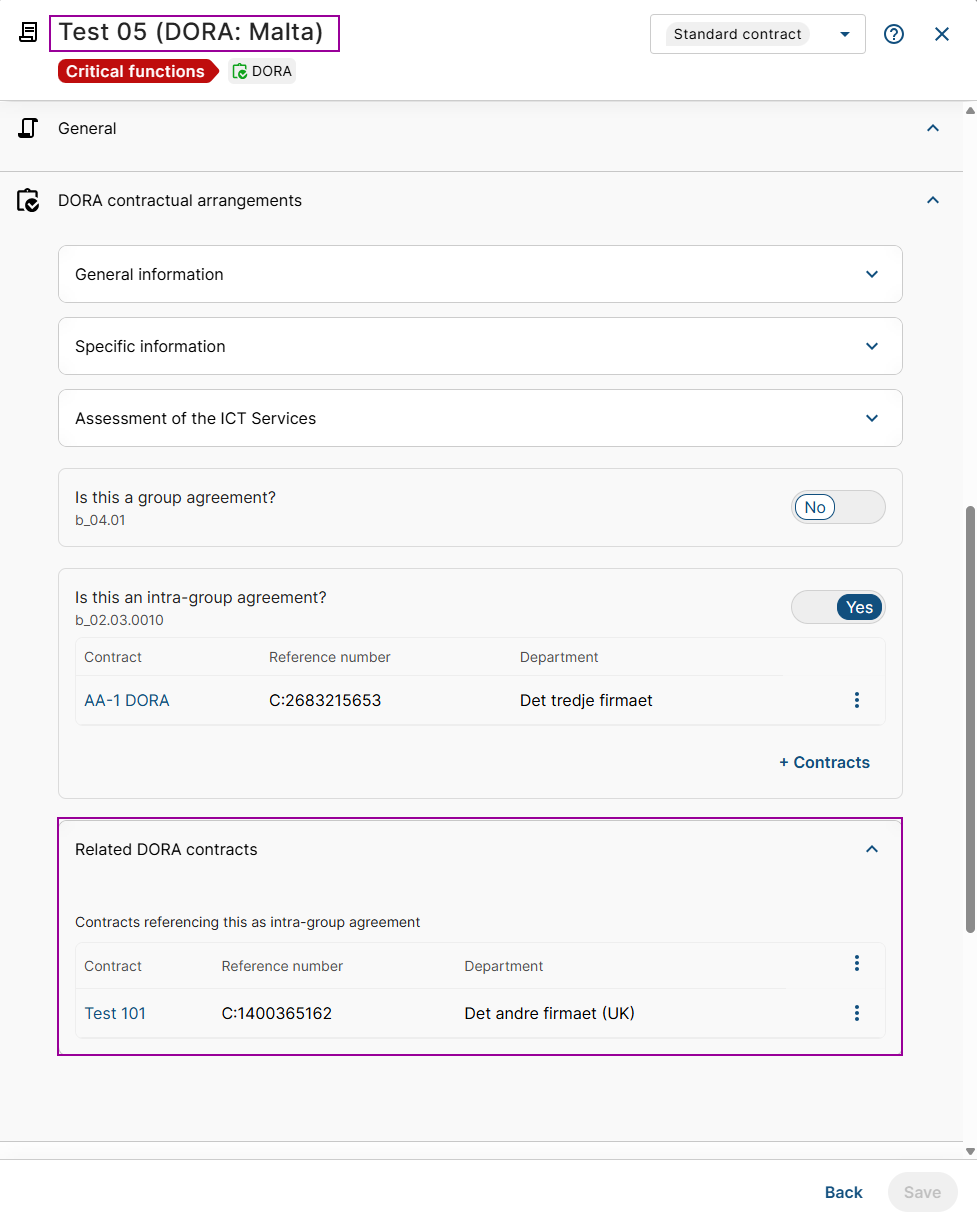The width and height of the screenshot is (977, 1221).
Task: Open three-dot menu for Test 101 row
Action: coord(857,1013)
